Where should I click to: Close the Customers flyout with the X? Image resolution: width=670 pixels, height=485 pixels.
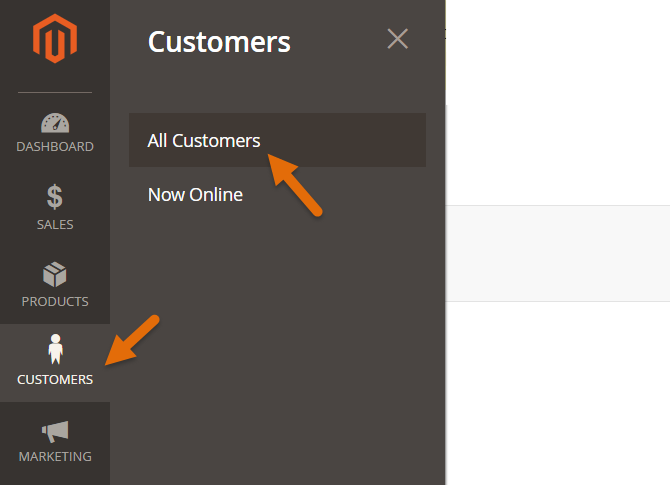(x=397, y=39)
